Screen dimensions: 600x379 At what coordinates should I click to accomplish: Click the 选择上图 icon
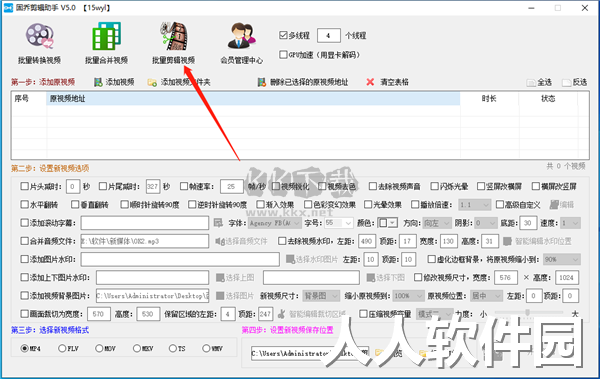coord(220,278)
